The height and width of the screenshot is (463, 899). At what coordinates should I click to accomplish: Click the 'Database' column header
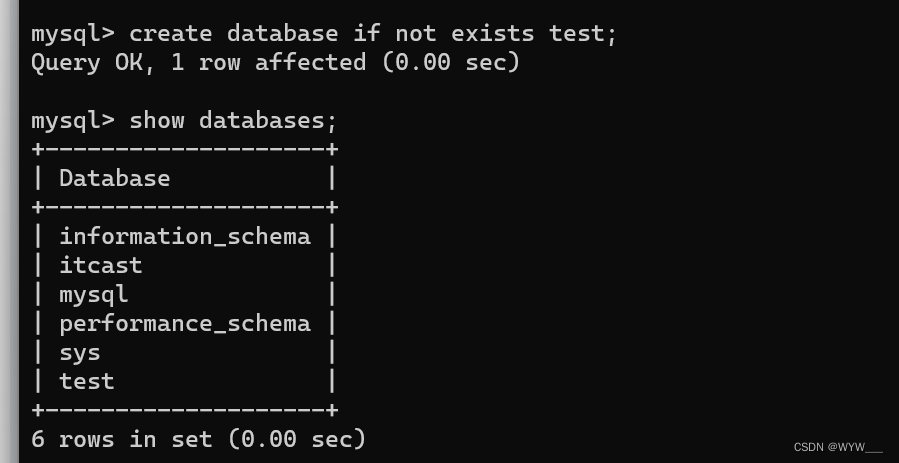click(x=114, y=178)
